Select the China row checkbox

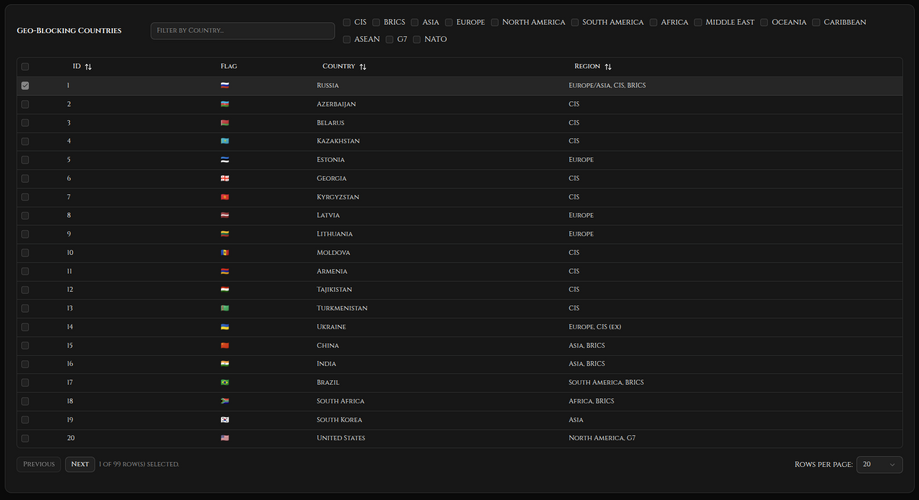[25, 345]
